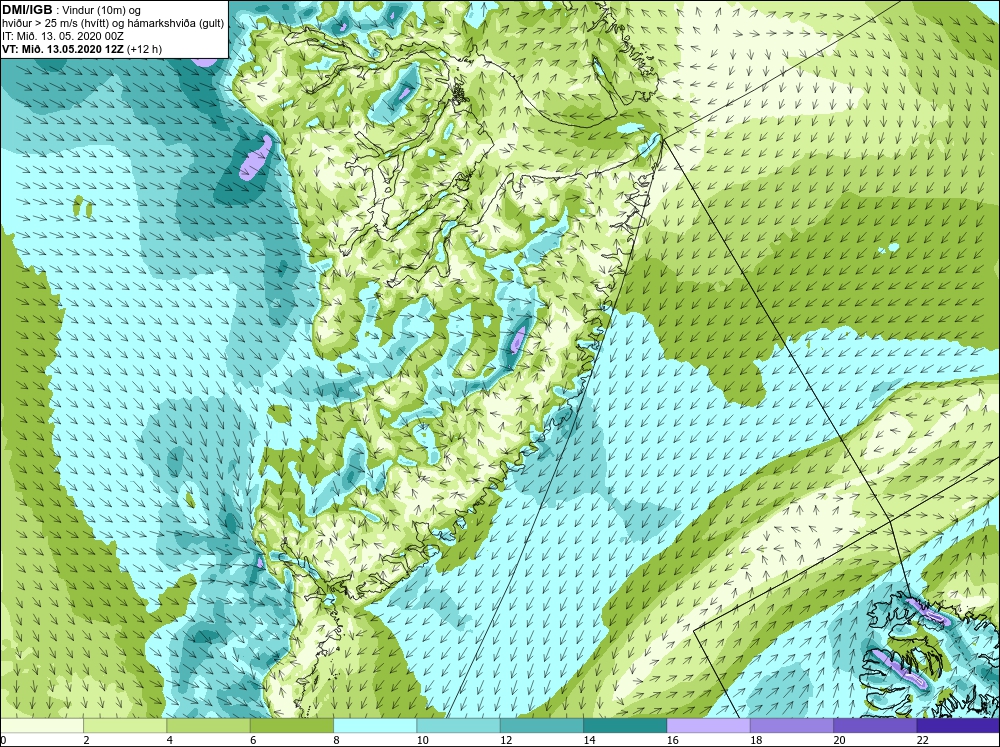The width and height of the screenshot is (1000, 747).
Task: Click the 8–10 m/s light cyan swatch
Action: (x=375, y=725)
